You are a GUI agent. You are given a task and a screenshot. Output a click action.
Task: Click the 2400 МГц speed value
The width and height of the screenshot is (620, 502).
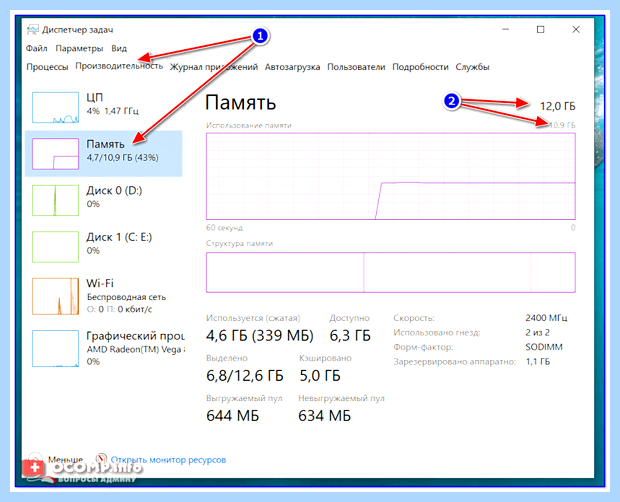tap(546, 318)
